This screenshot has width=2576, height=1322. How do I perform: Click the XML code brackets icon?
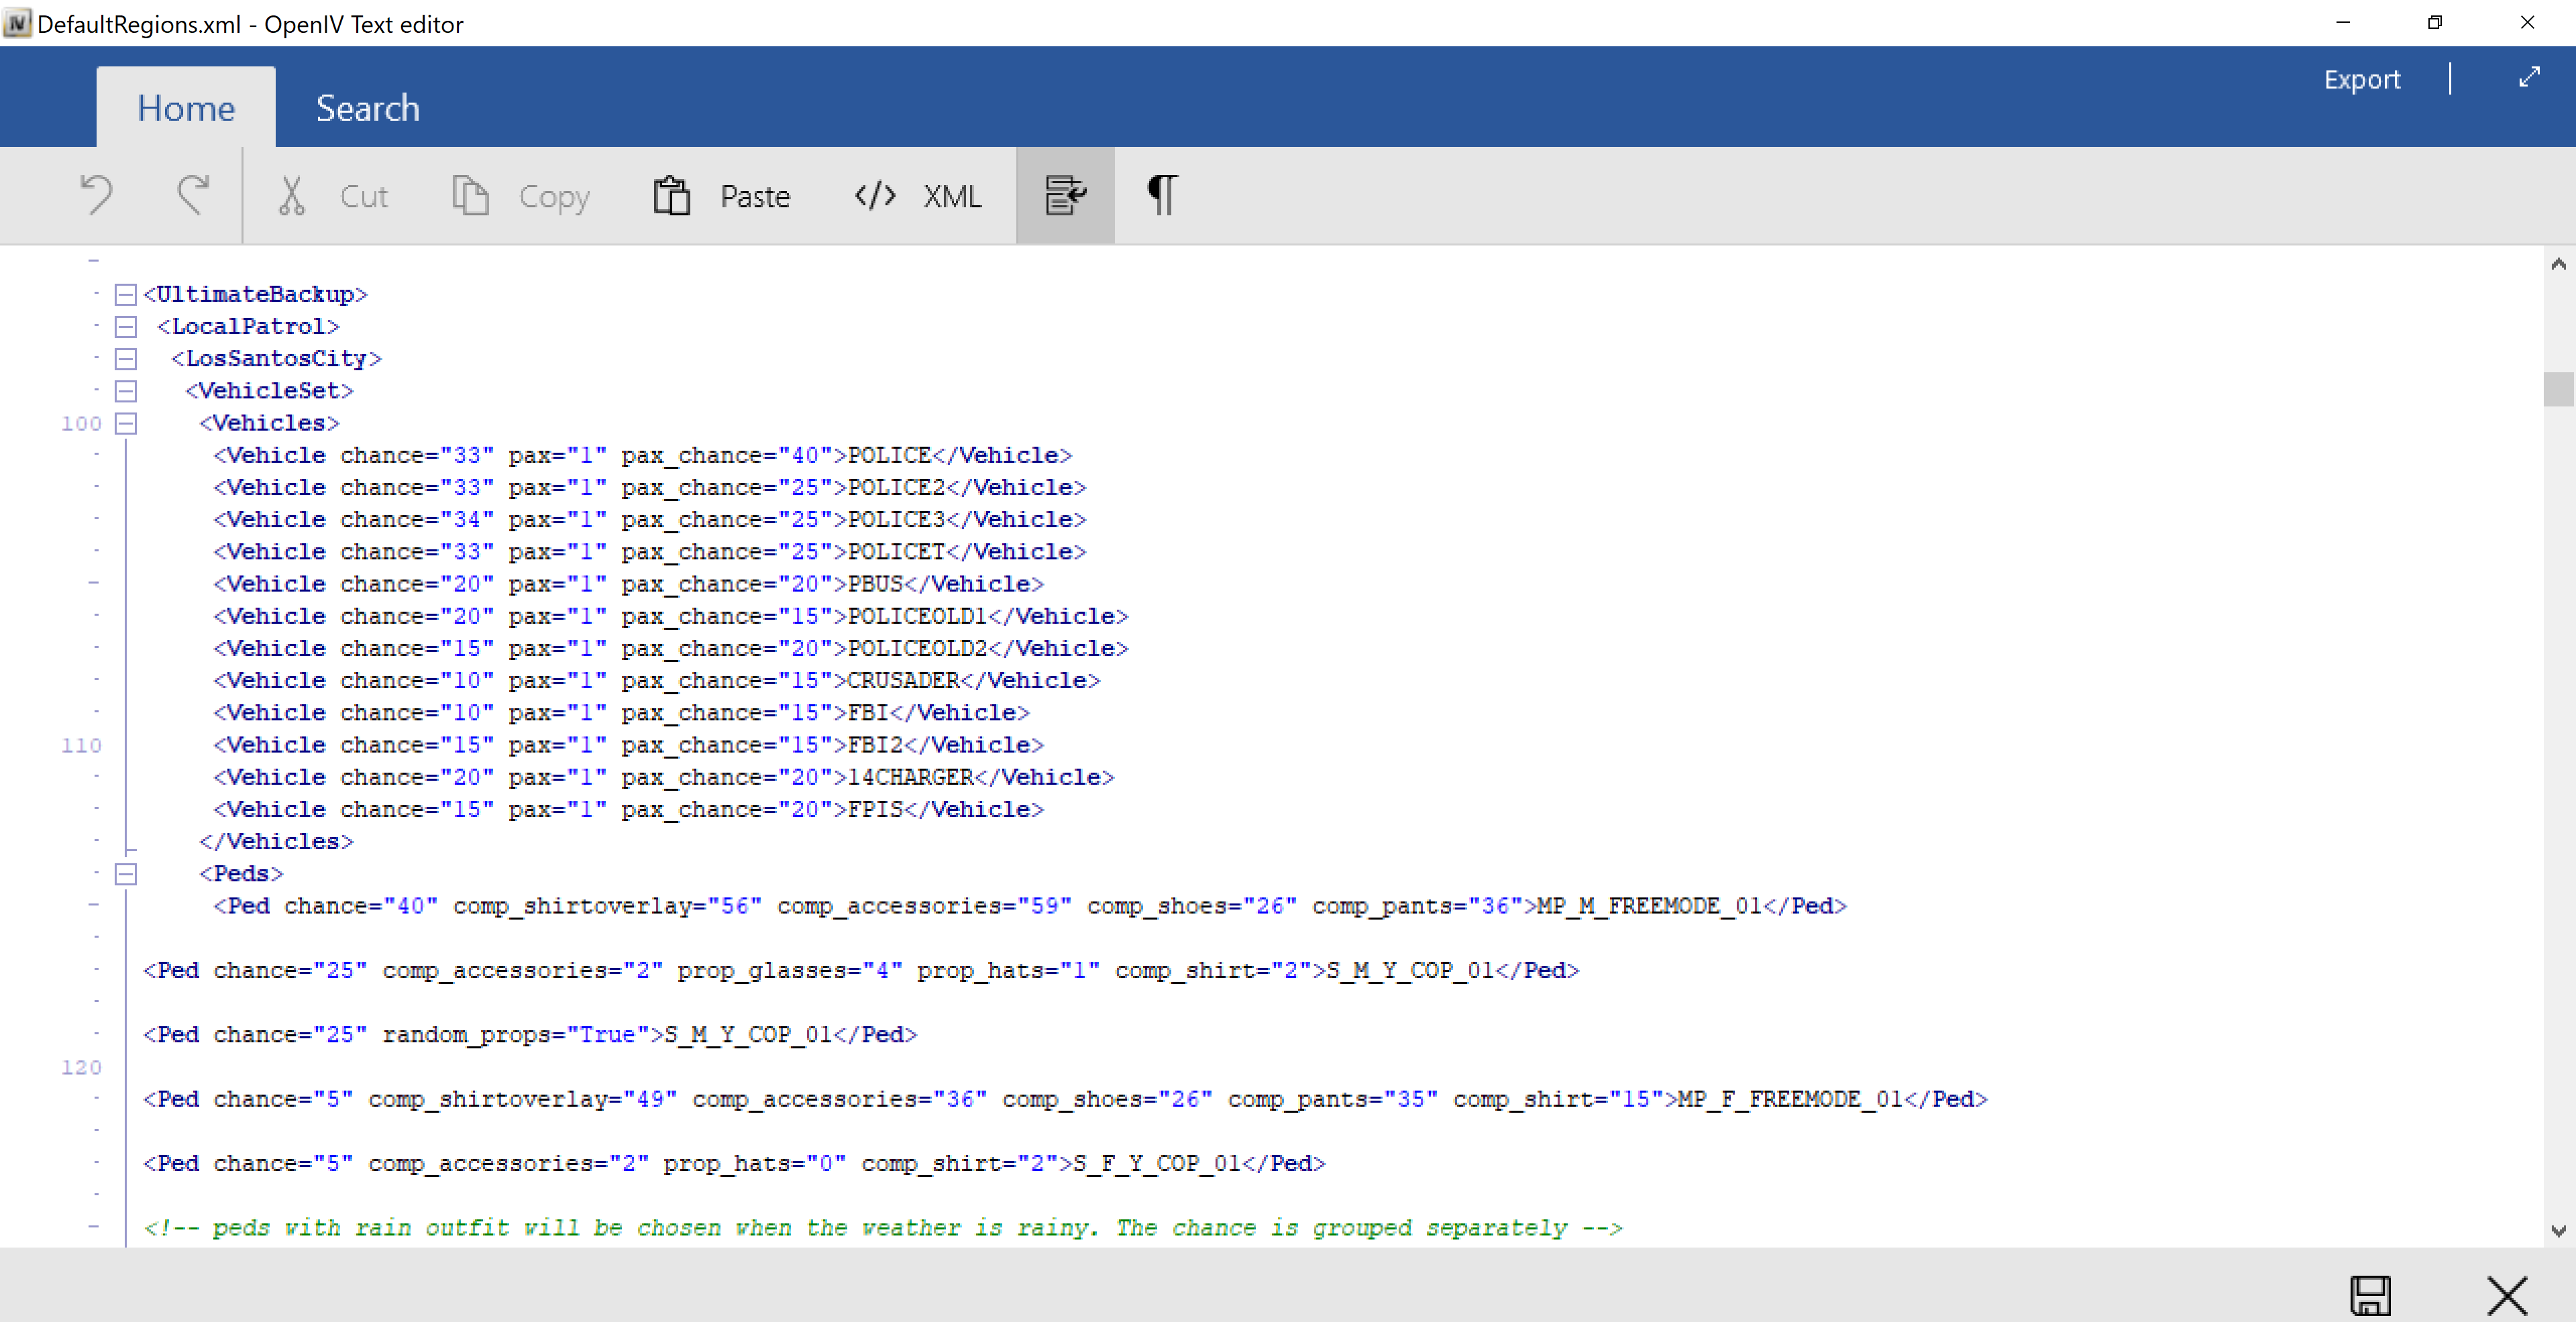click(x=875, y=195)
